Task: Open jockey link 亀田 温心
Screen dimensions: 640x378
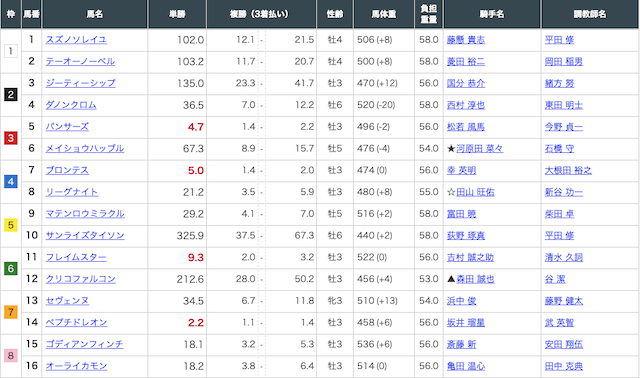Action: pos(466,366)
